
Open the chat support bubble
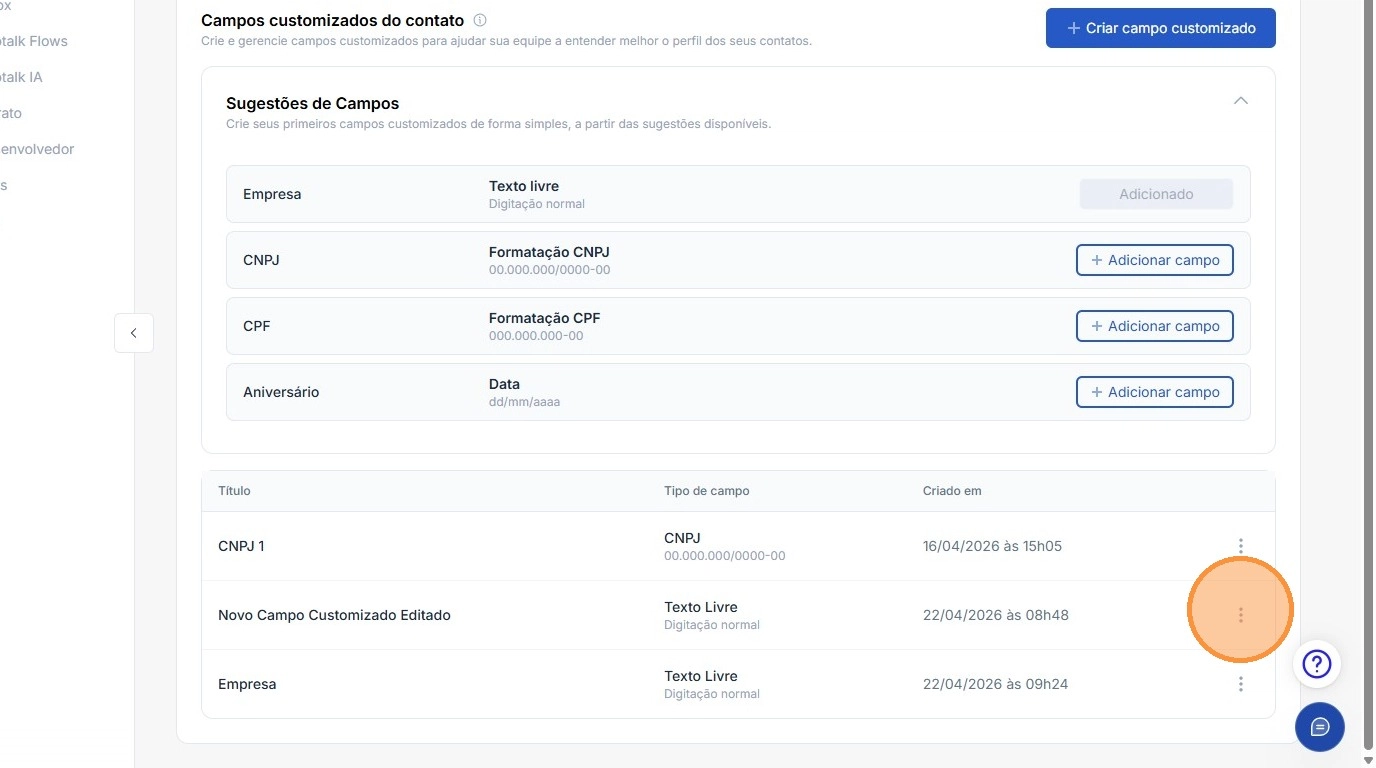pyautogui.click(x=1319, y=726)
